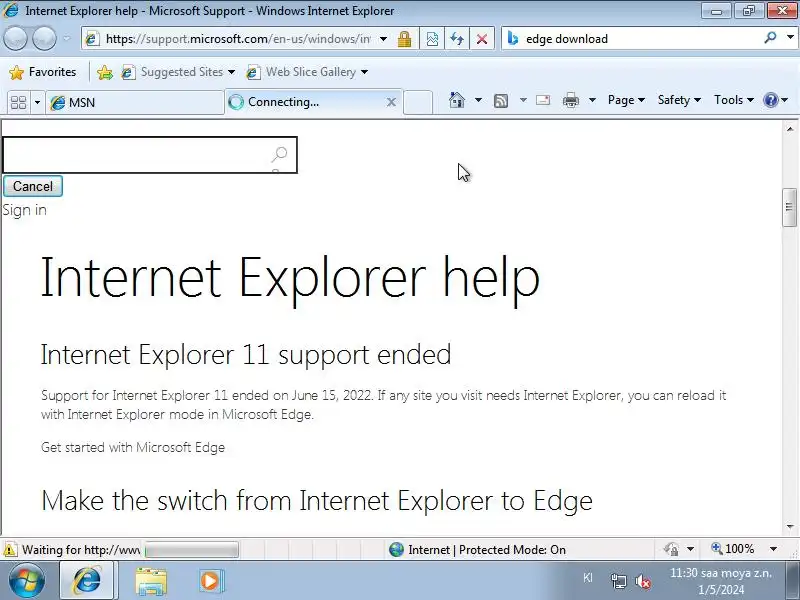The width and height of the screenshot is (800, 600).
Task: Click the KI language indicator
Action: tap(588, 578)
